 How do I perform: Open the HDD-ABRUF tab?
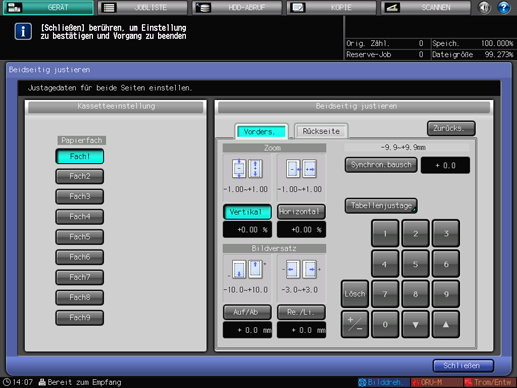pos(237,7)
